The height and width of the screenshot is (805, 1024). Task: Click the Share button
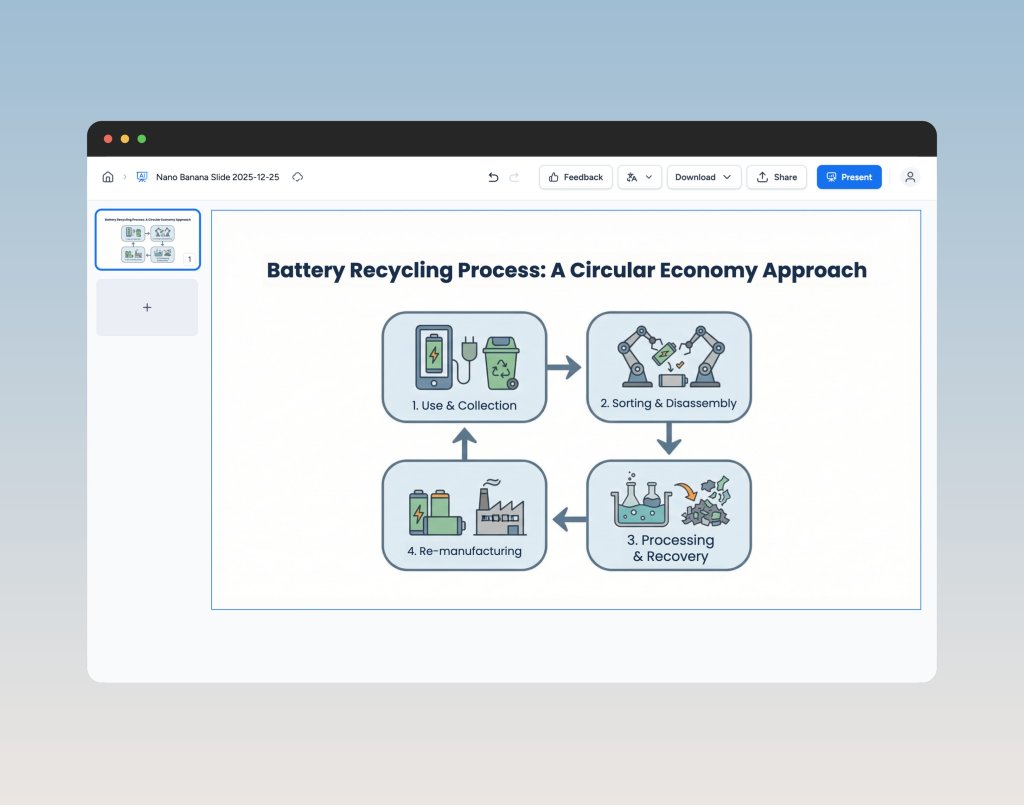[776, 177]
